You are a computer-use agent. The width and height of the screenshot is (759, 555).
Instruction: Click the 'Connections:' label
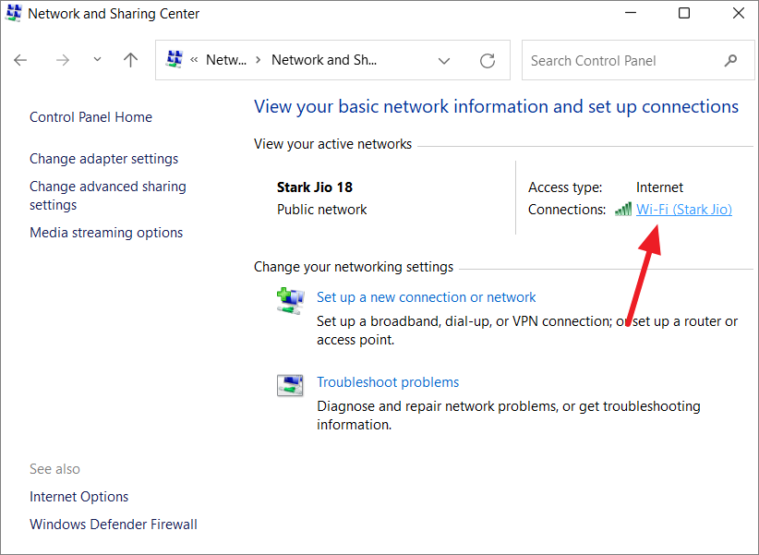point(567,210)
